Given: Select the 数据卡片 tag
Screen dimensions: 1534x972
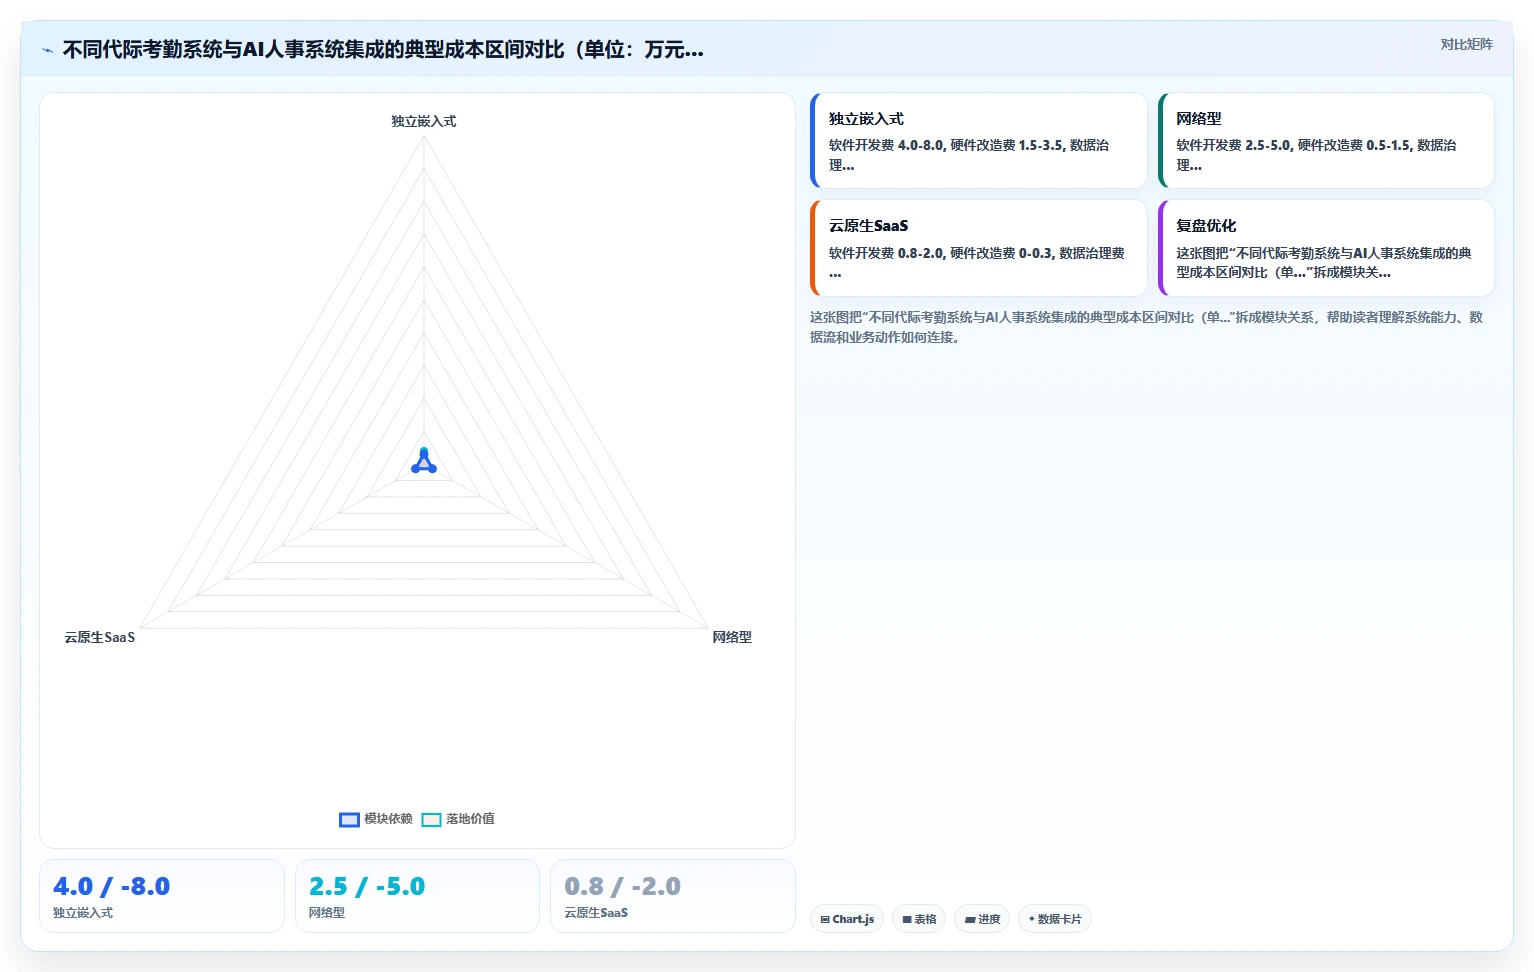Looking at the screenshot, I should coord(1055,919).
